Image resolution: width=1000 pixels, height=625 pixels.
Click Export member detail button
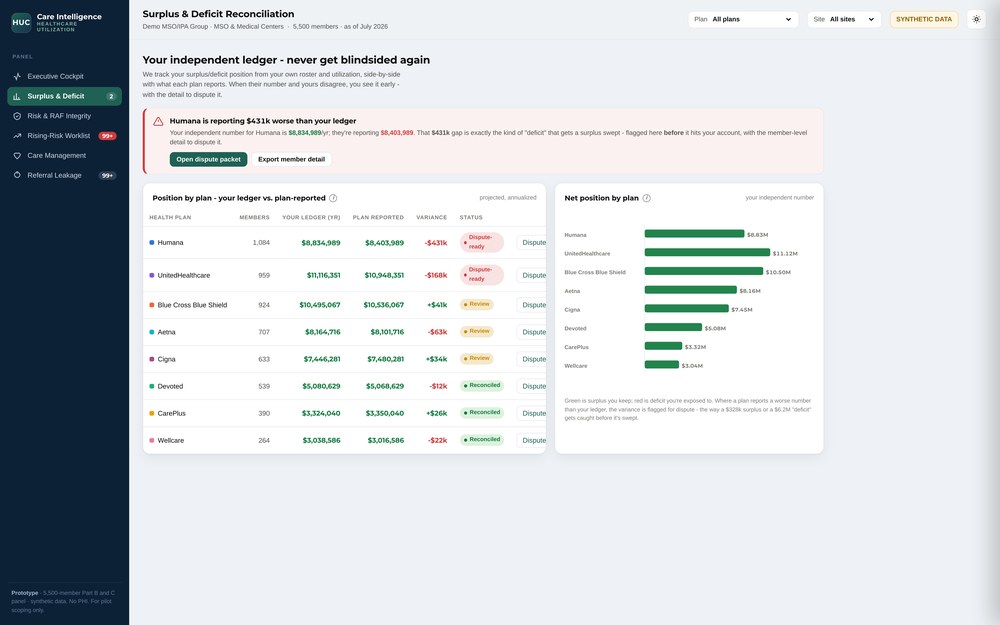point(291,159)
